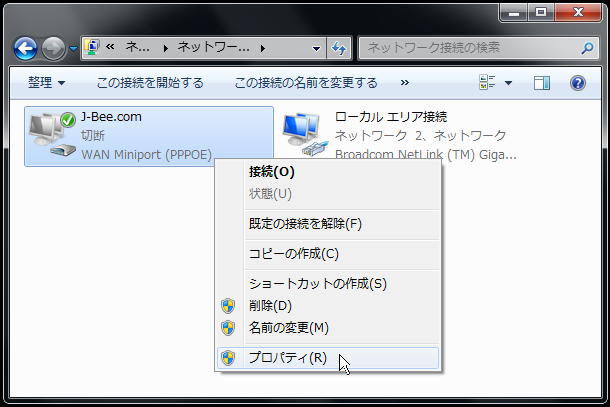Viewport: 610px width, 407px height.
Task: Select ショートカットの作成(S) menu item
Action: point(328,284)
